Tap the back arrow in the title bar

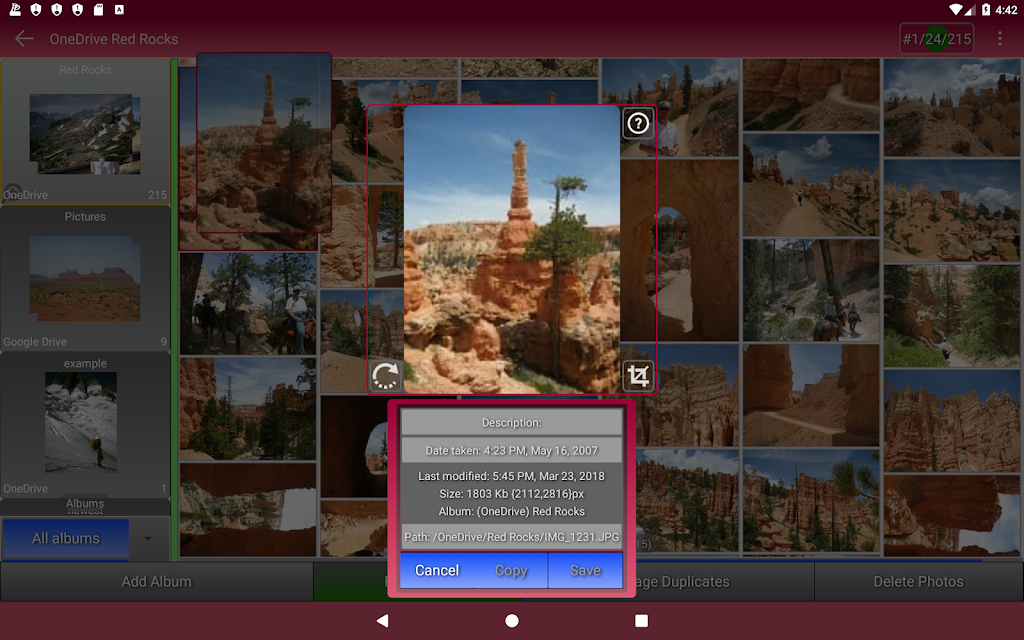coord(24,39)
